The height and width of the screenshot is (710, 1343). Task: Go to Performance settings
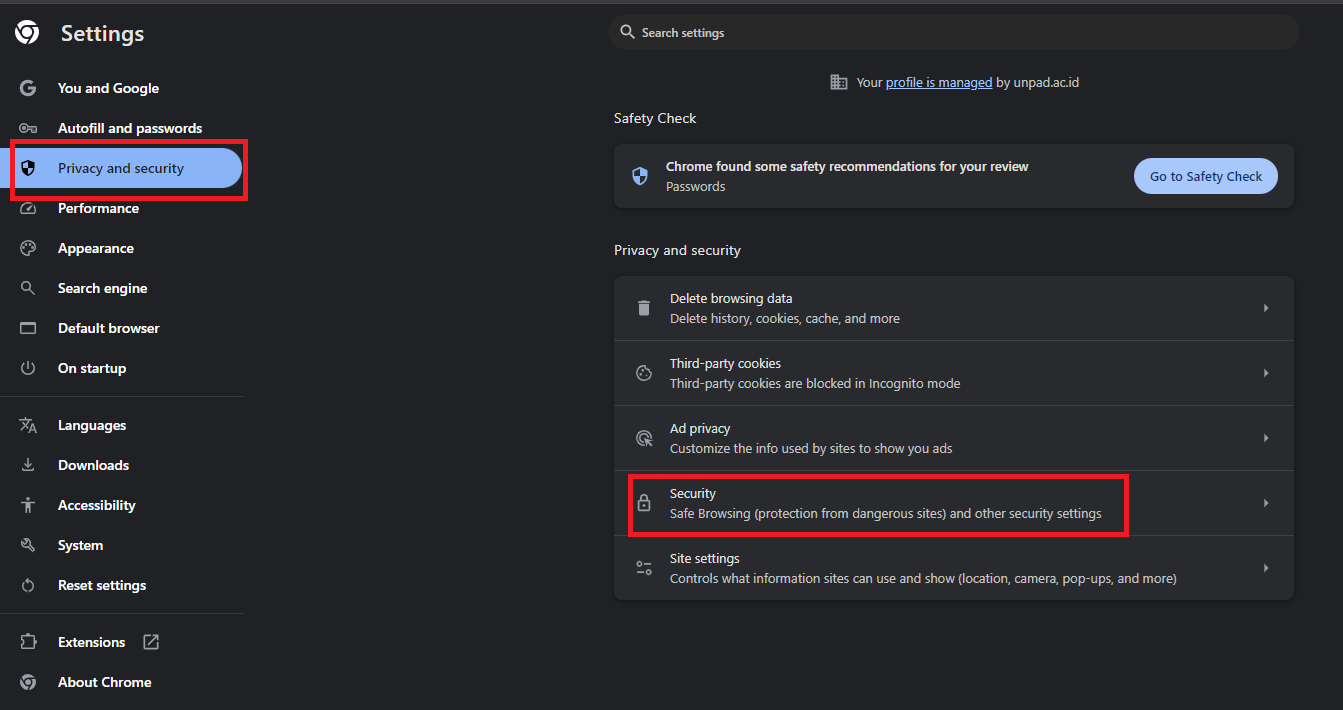tap(98, 208)
